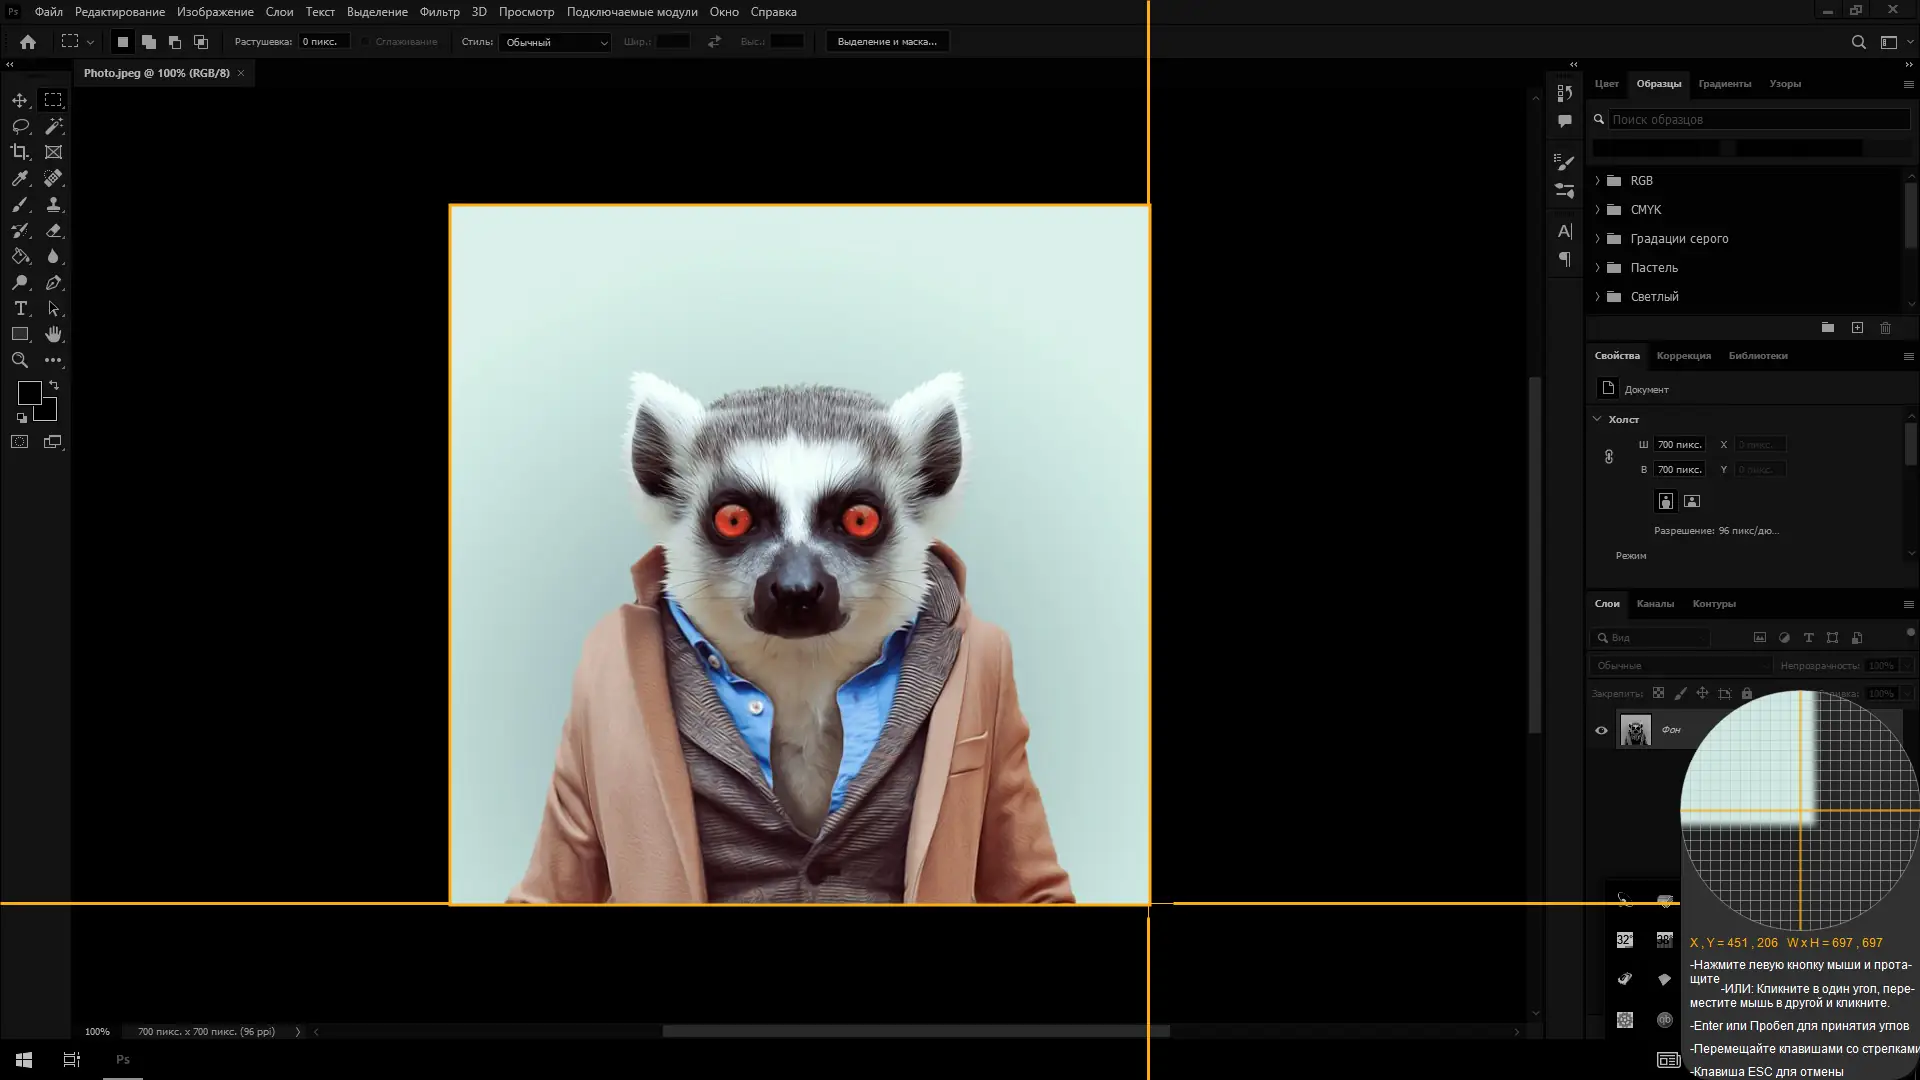This screenshot has height=1080, width=1920.
Task: Go to the Home screen button
Action: coord(28,42)
